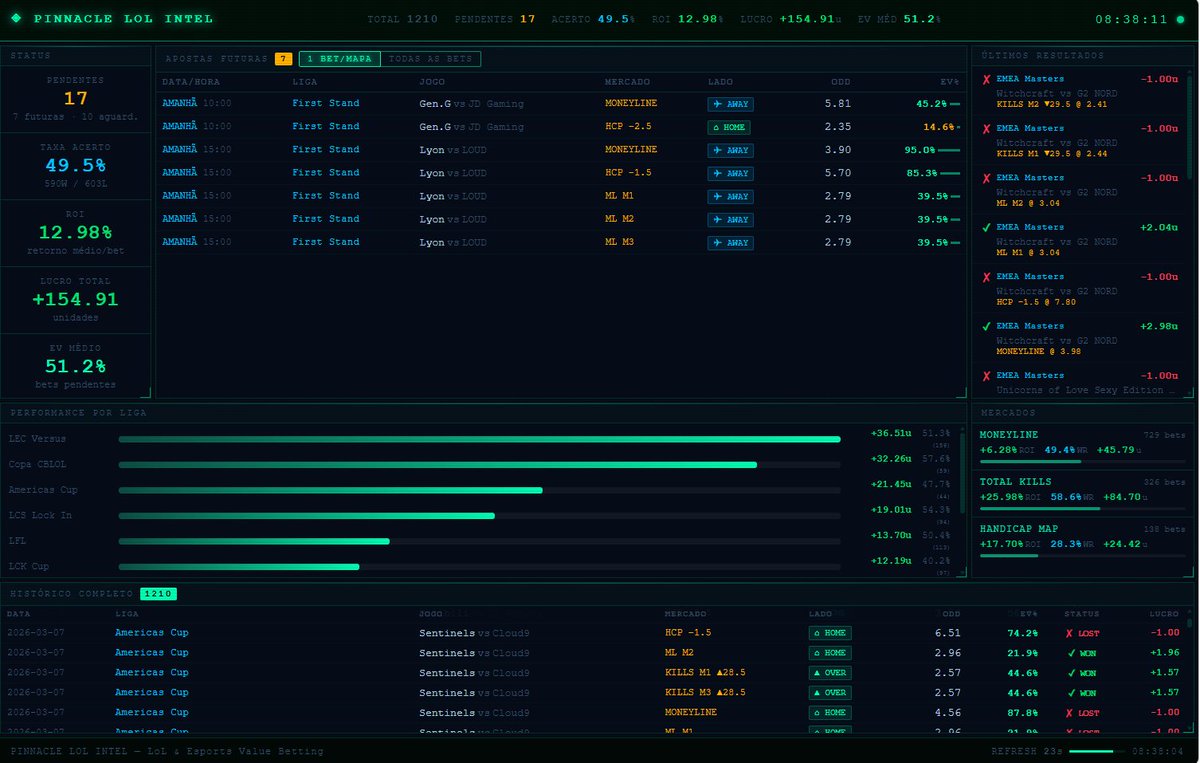Image resolution: width=1200 pixels, height=763 pixels.
Task: Click the red X on the ML M2 @ 3.04 result
Action: (987, 178)
